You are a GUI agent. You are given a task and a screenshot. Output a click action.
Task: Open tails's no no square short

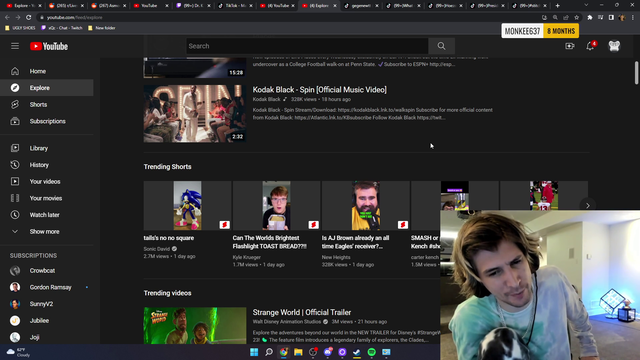pyautogui.click(x=187, y=206)
